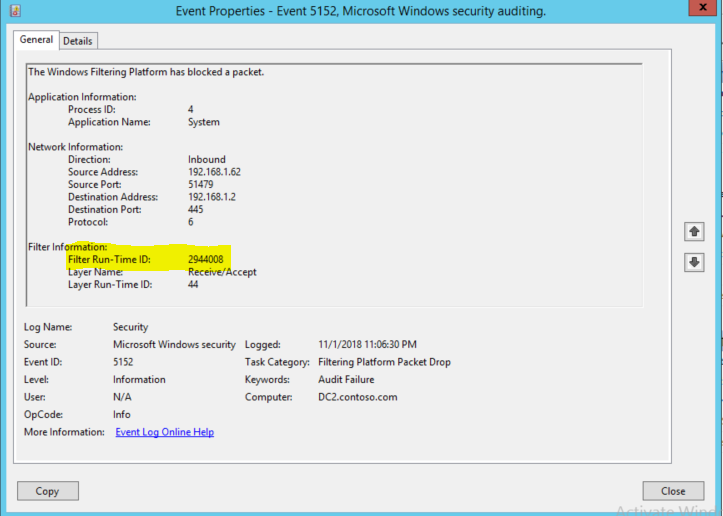Viewport: 723px width, 516px height.
Task: Click the up arrow for previous event
Action: (693, 232)
